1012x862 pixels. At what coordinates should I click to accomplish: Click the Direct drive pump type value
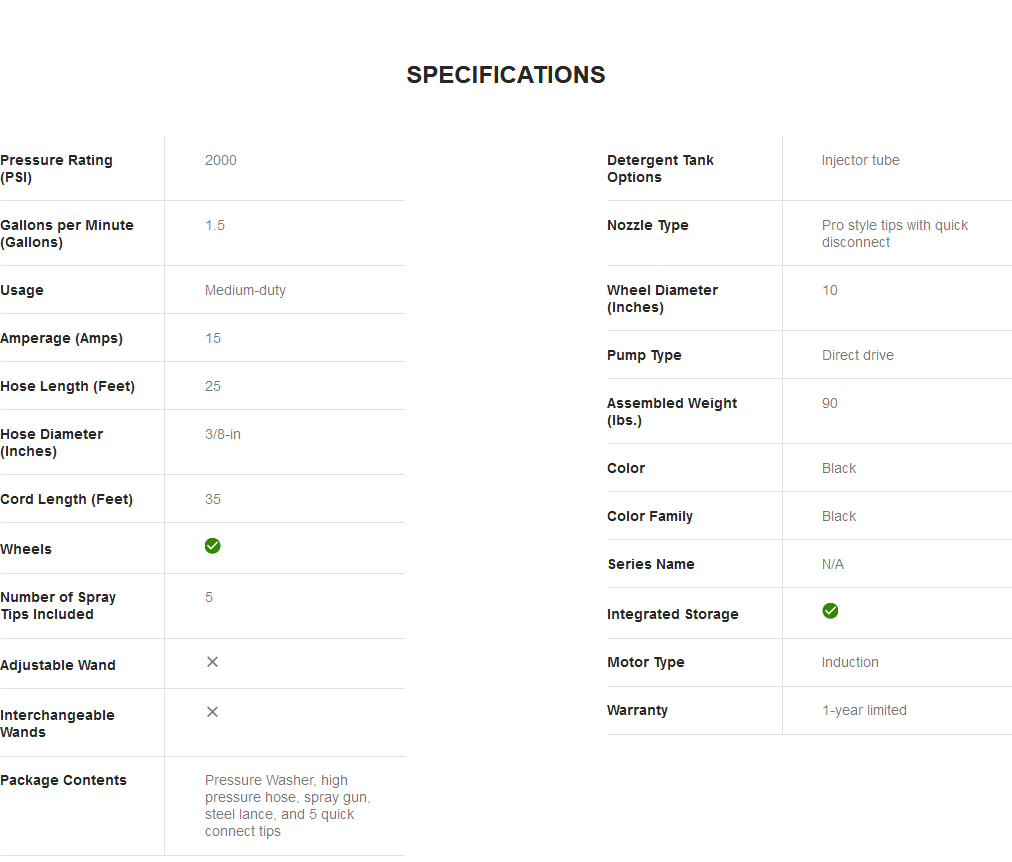pyautogui.click(x=858, y=356)
